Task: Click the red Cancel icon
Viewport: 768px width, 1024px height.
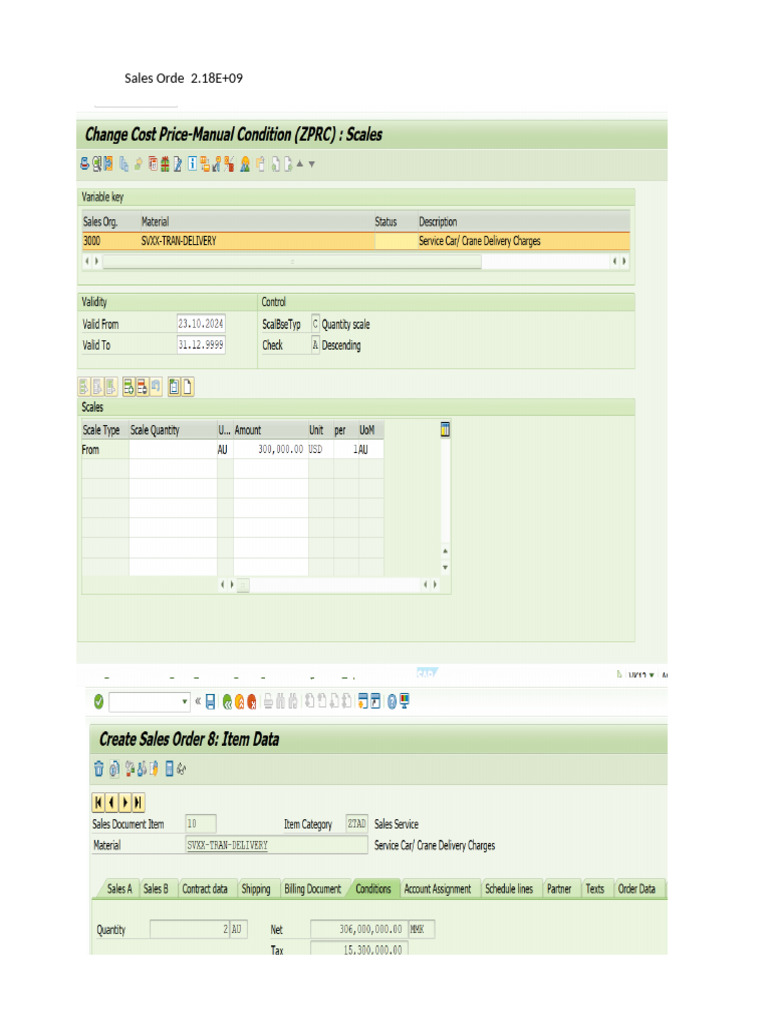Action: click(252, 701)
